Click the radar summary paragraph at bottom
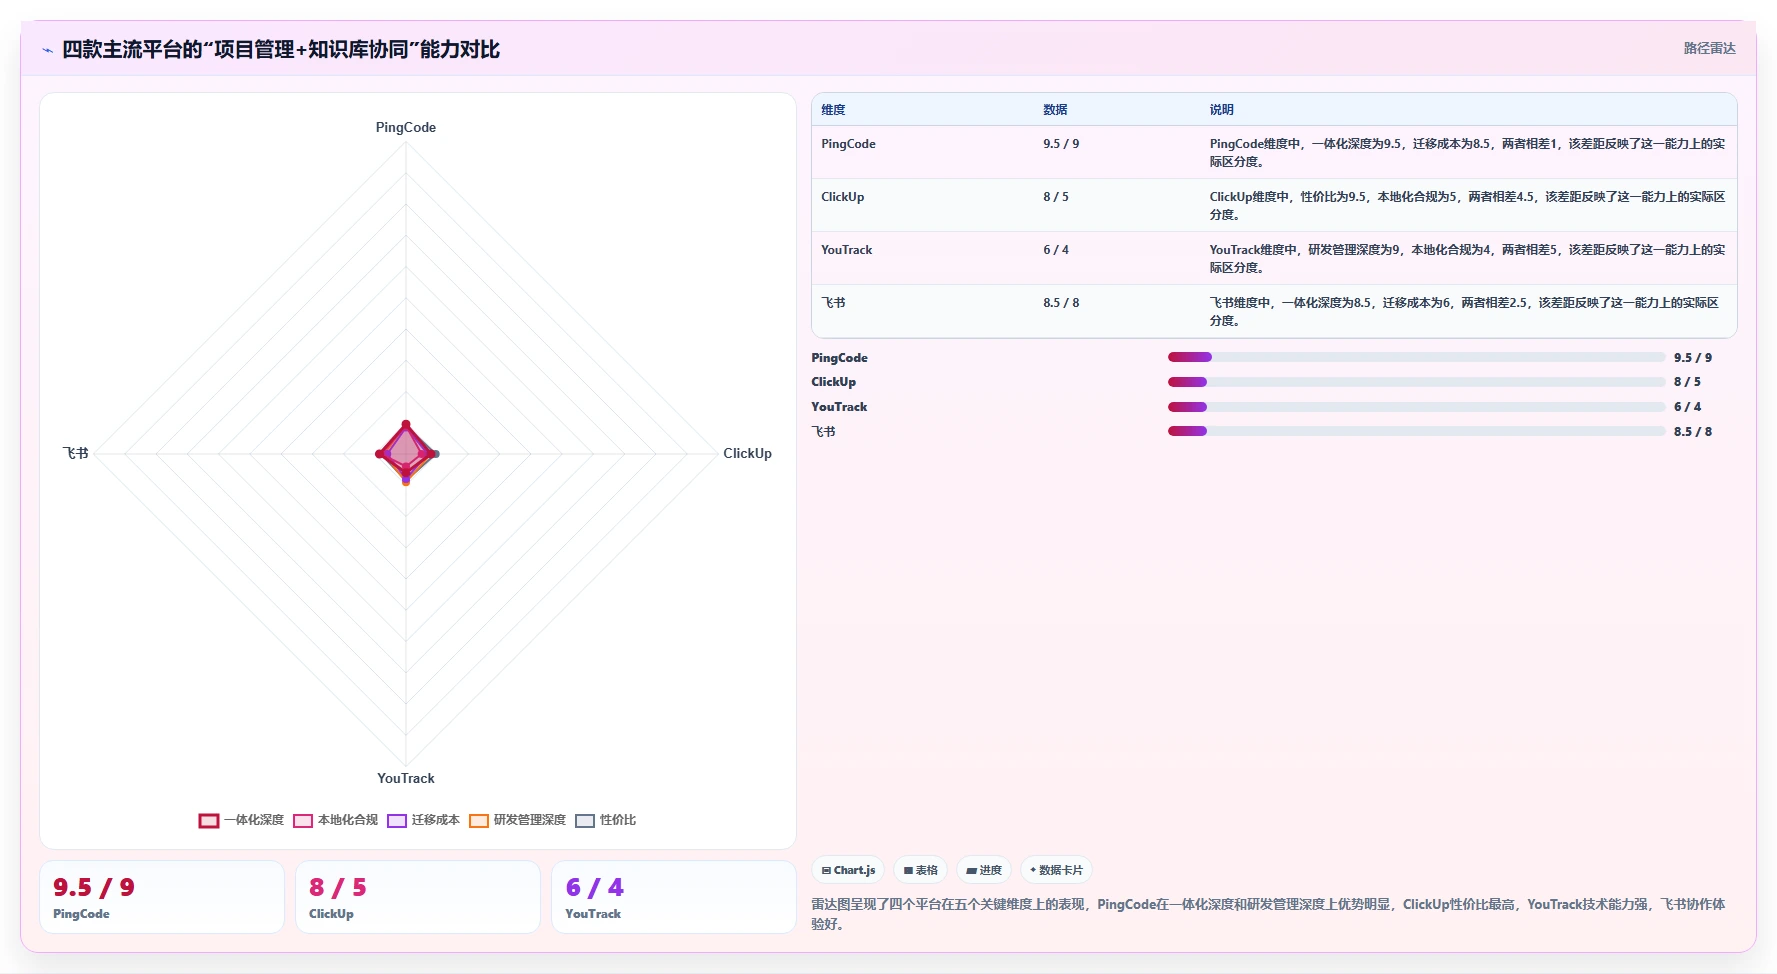1777x974 pixels. (1268, 914)
